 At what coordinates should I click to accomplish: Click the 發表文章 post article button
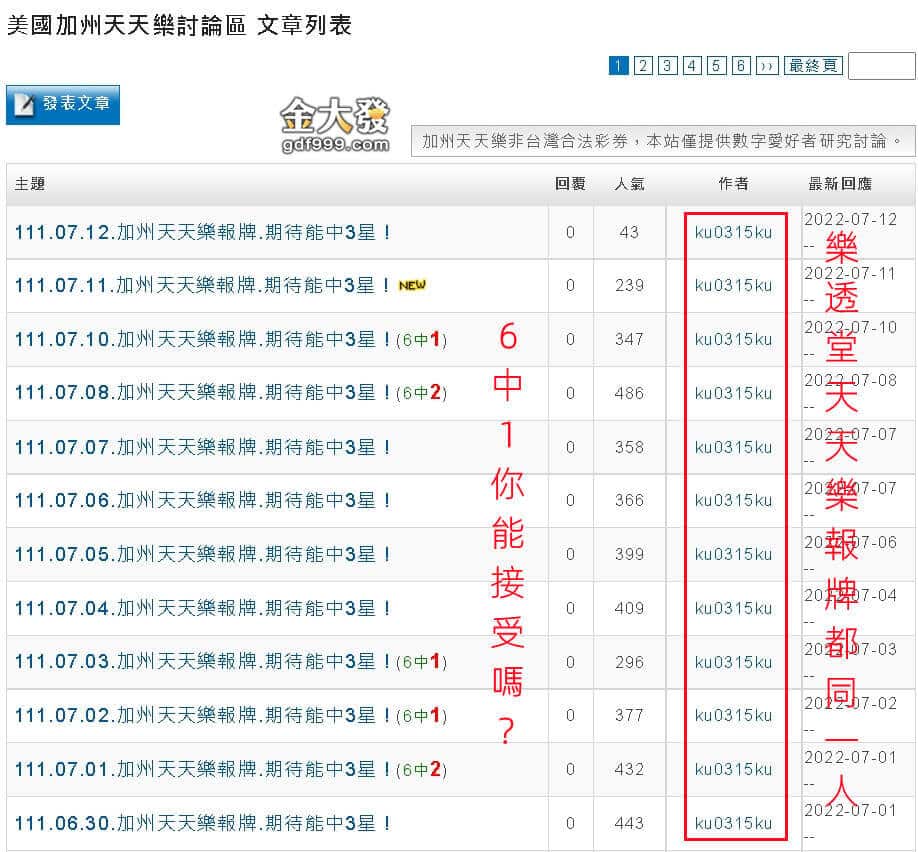63,105
